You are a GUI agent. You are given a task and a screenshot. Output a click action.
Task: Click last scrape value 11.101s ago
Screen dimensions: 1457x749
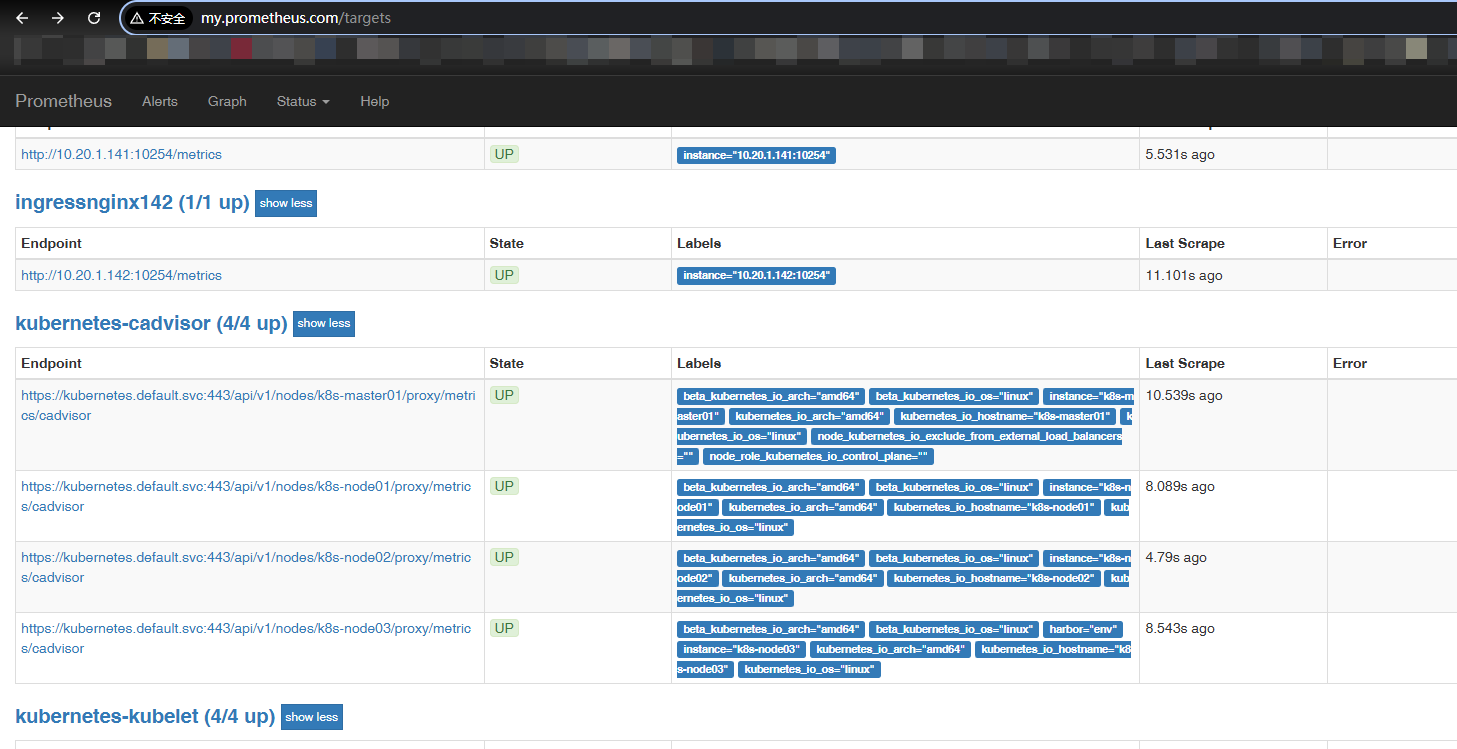tap(1184, 275)
